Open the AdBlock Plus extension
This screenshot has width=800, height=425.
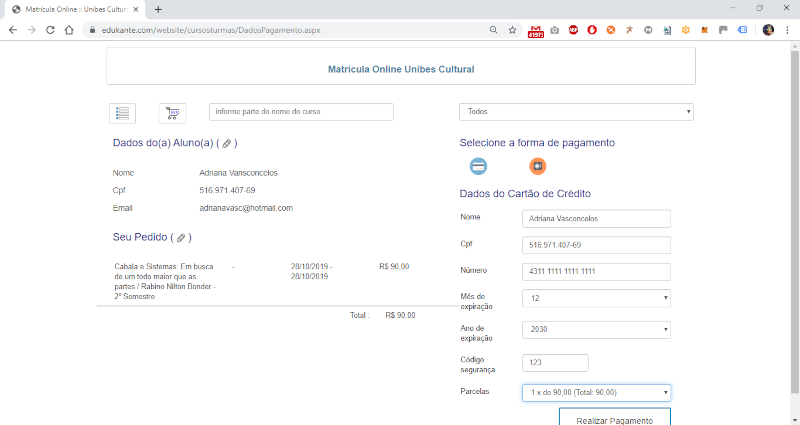[573, 30]
